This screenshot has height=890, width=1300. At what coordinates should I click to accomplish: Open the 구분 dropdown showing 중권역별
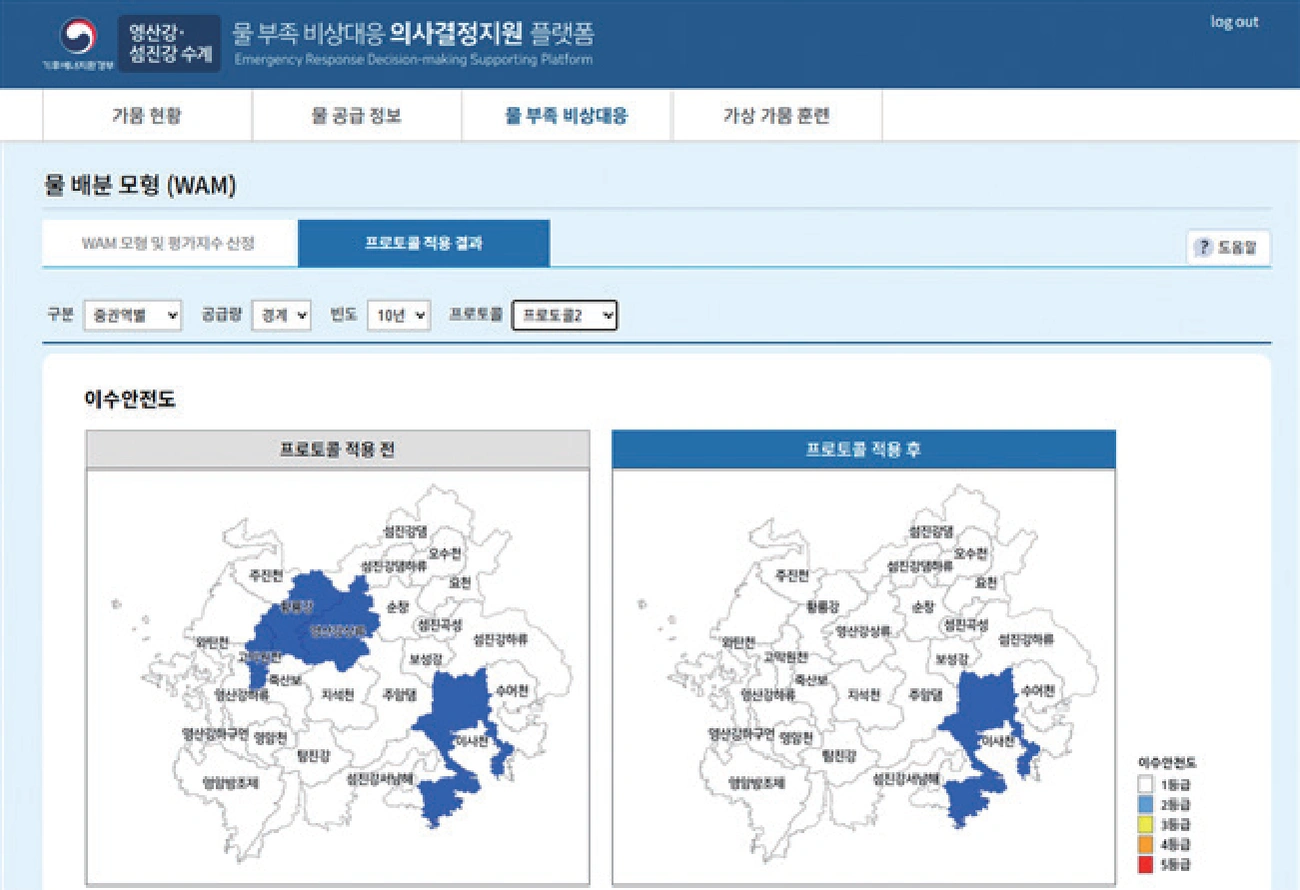[x=133, y=315]
